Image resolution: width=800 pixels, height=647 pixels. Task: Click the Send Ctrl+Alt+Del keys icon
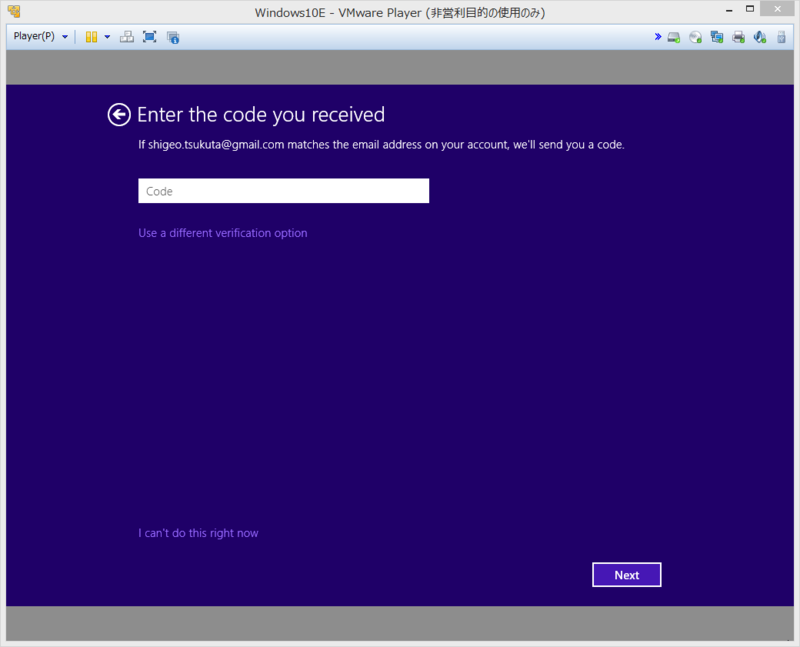127,37
